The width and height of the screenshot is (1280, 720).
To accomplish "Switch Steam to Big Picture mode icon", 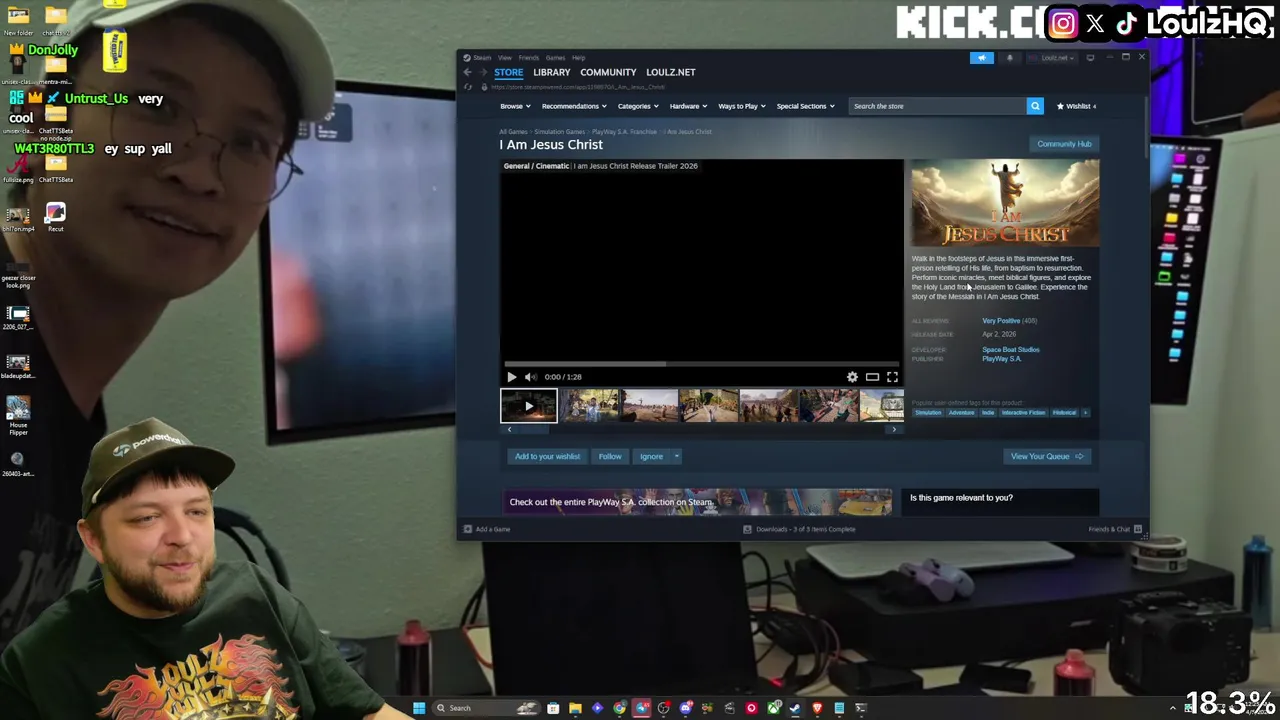I will 1090,58.
